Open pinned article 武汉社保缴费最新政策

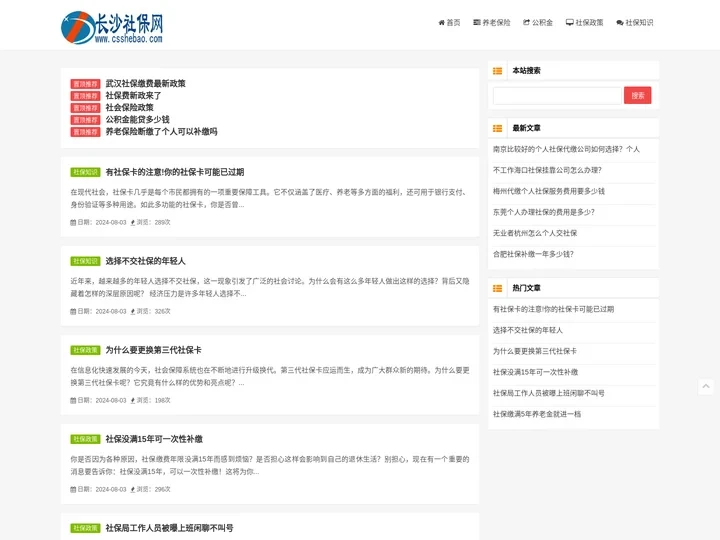point(146,84)
